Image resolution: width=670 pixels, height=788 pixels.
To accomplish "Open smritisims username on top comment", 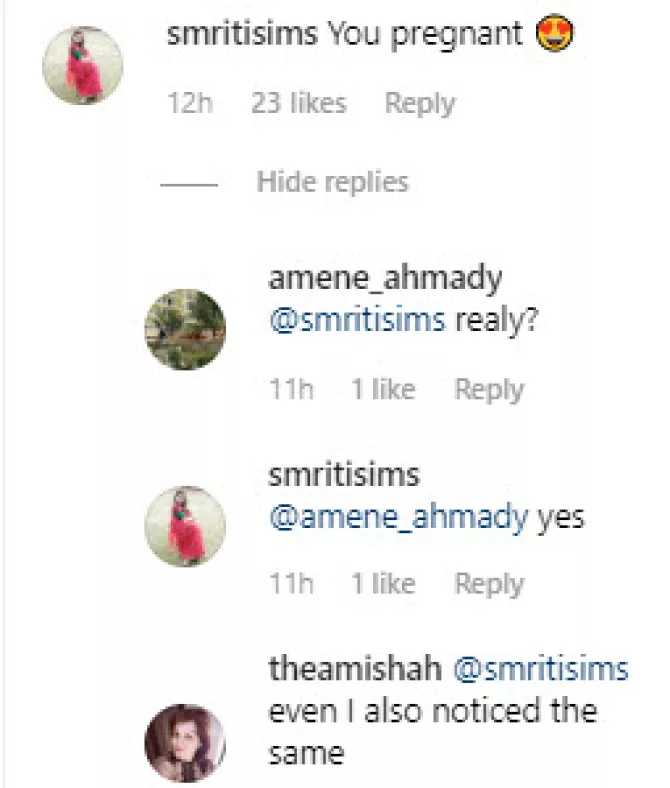I will pyautogui.click(x=242, y=34).
